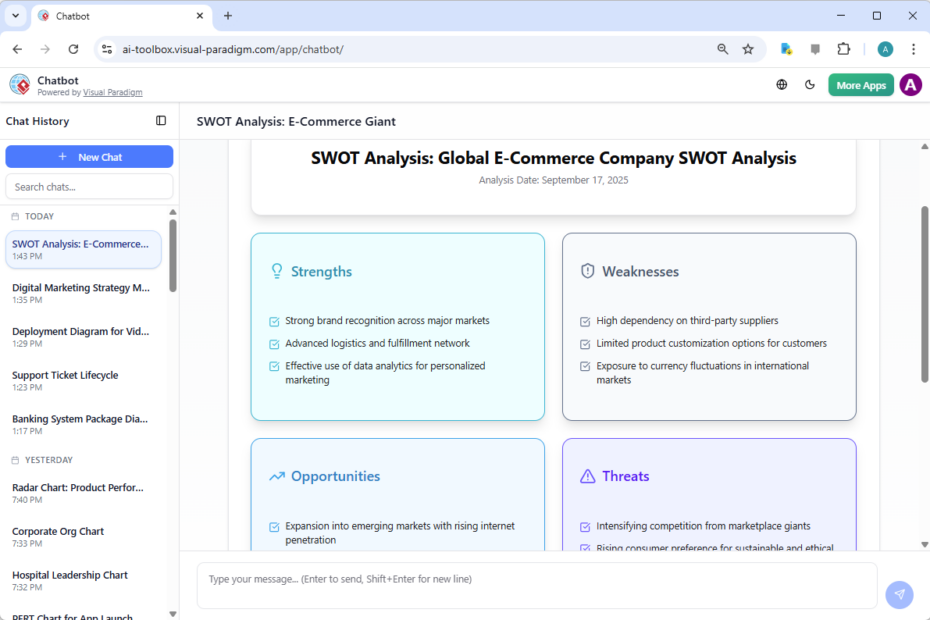Send a message with the paper plane icon
Screen dimensions: 930x620
(899, 594)
